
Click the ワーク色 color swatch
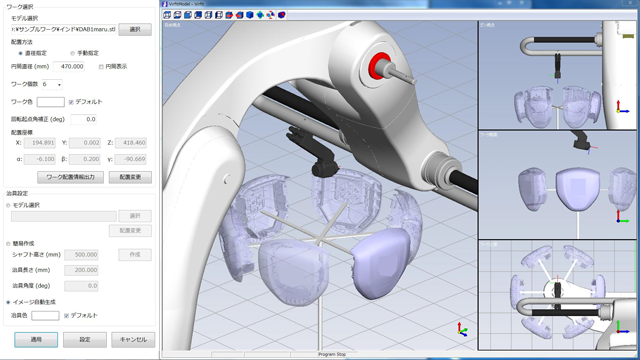51,102
